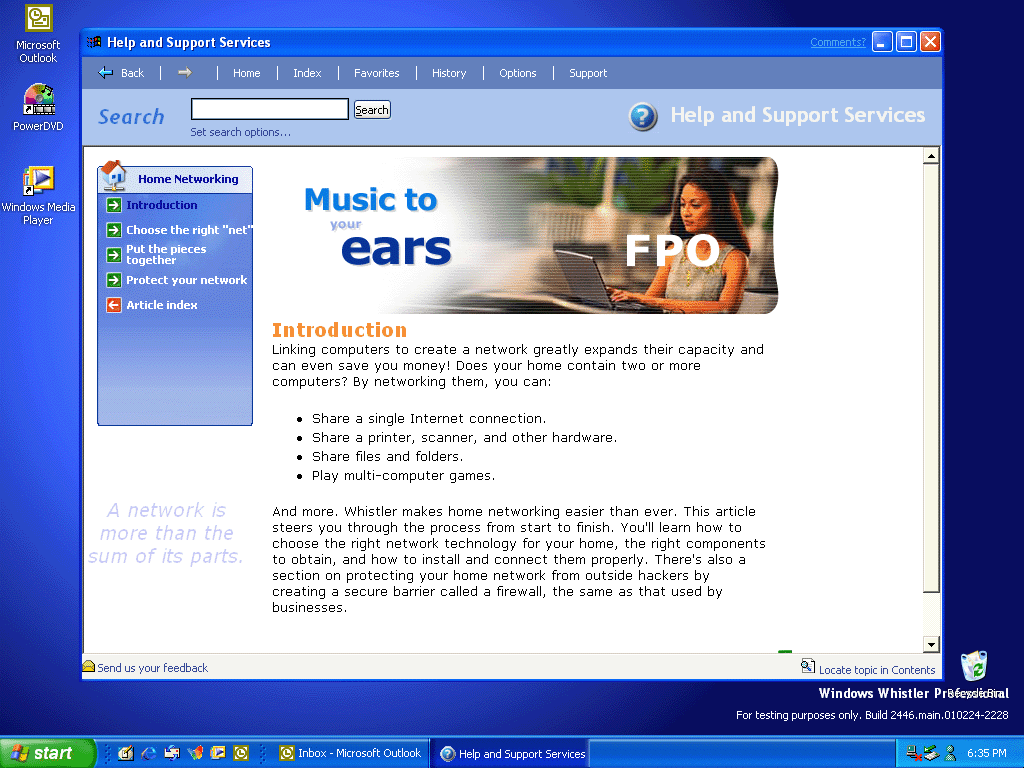Open the Index section
Screen dimensions: 1024x768
[307, 73]
